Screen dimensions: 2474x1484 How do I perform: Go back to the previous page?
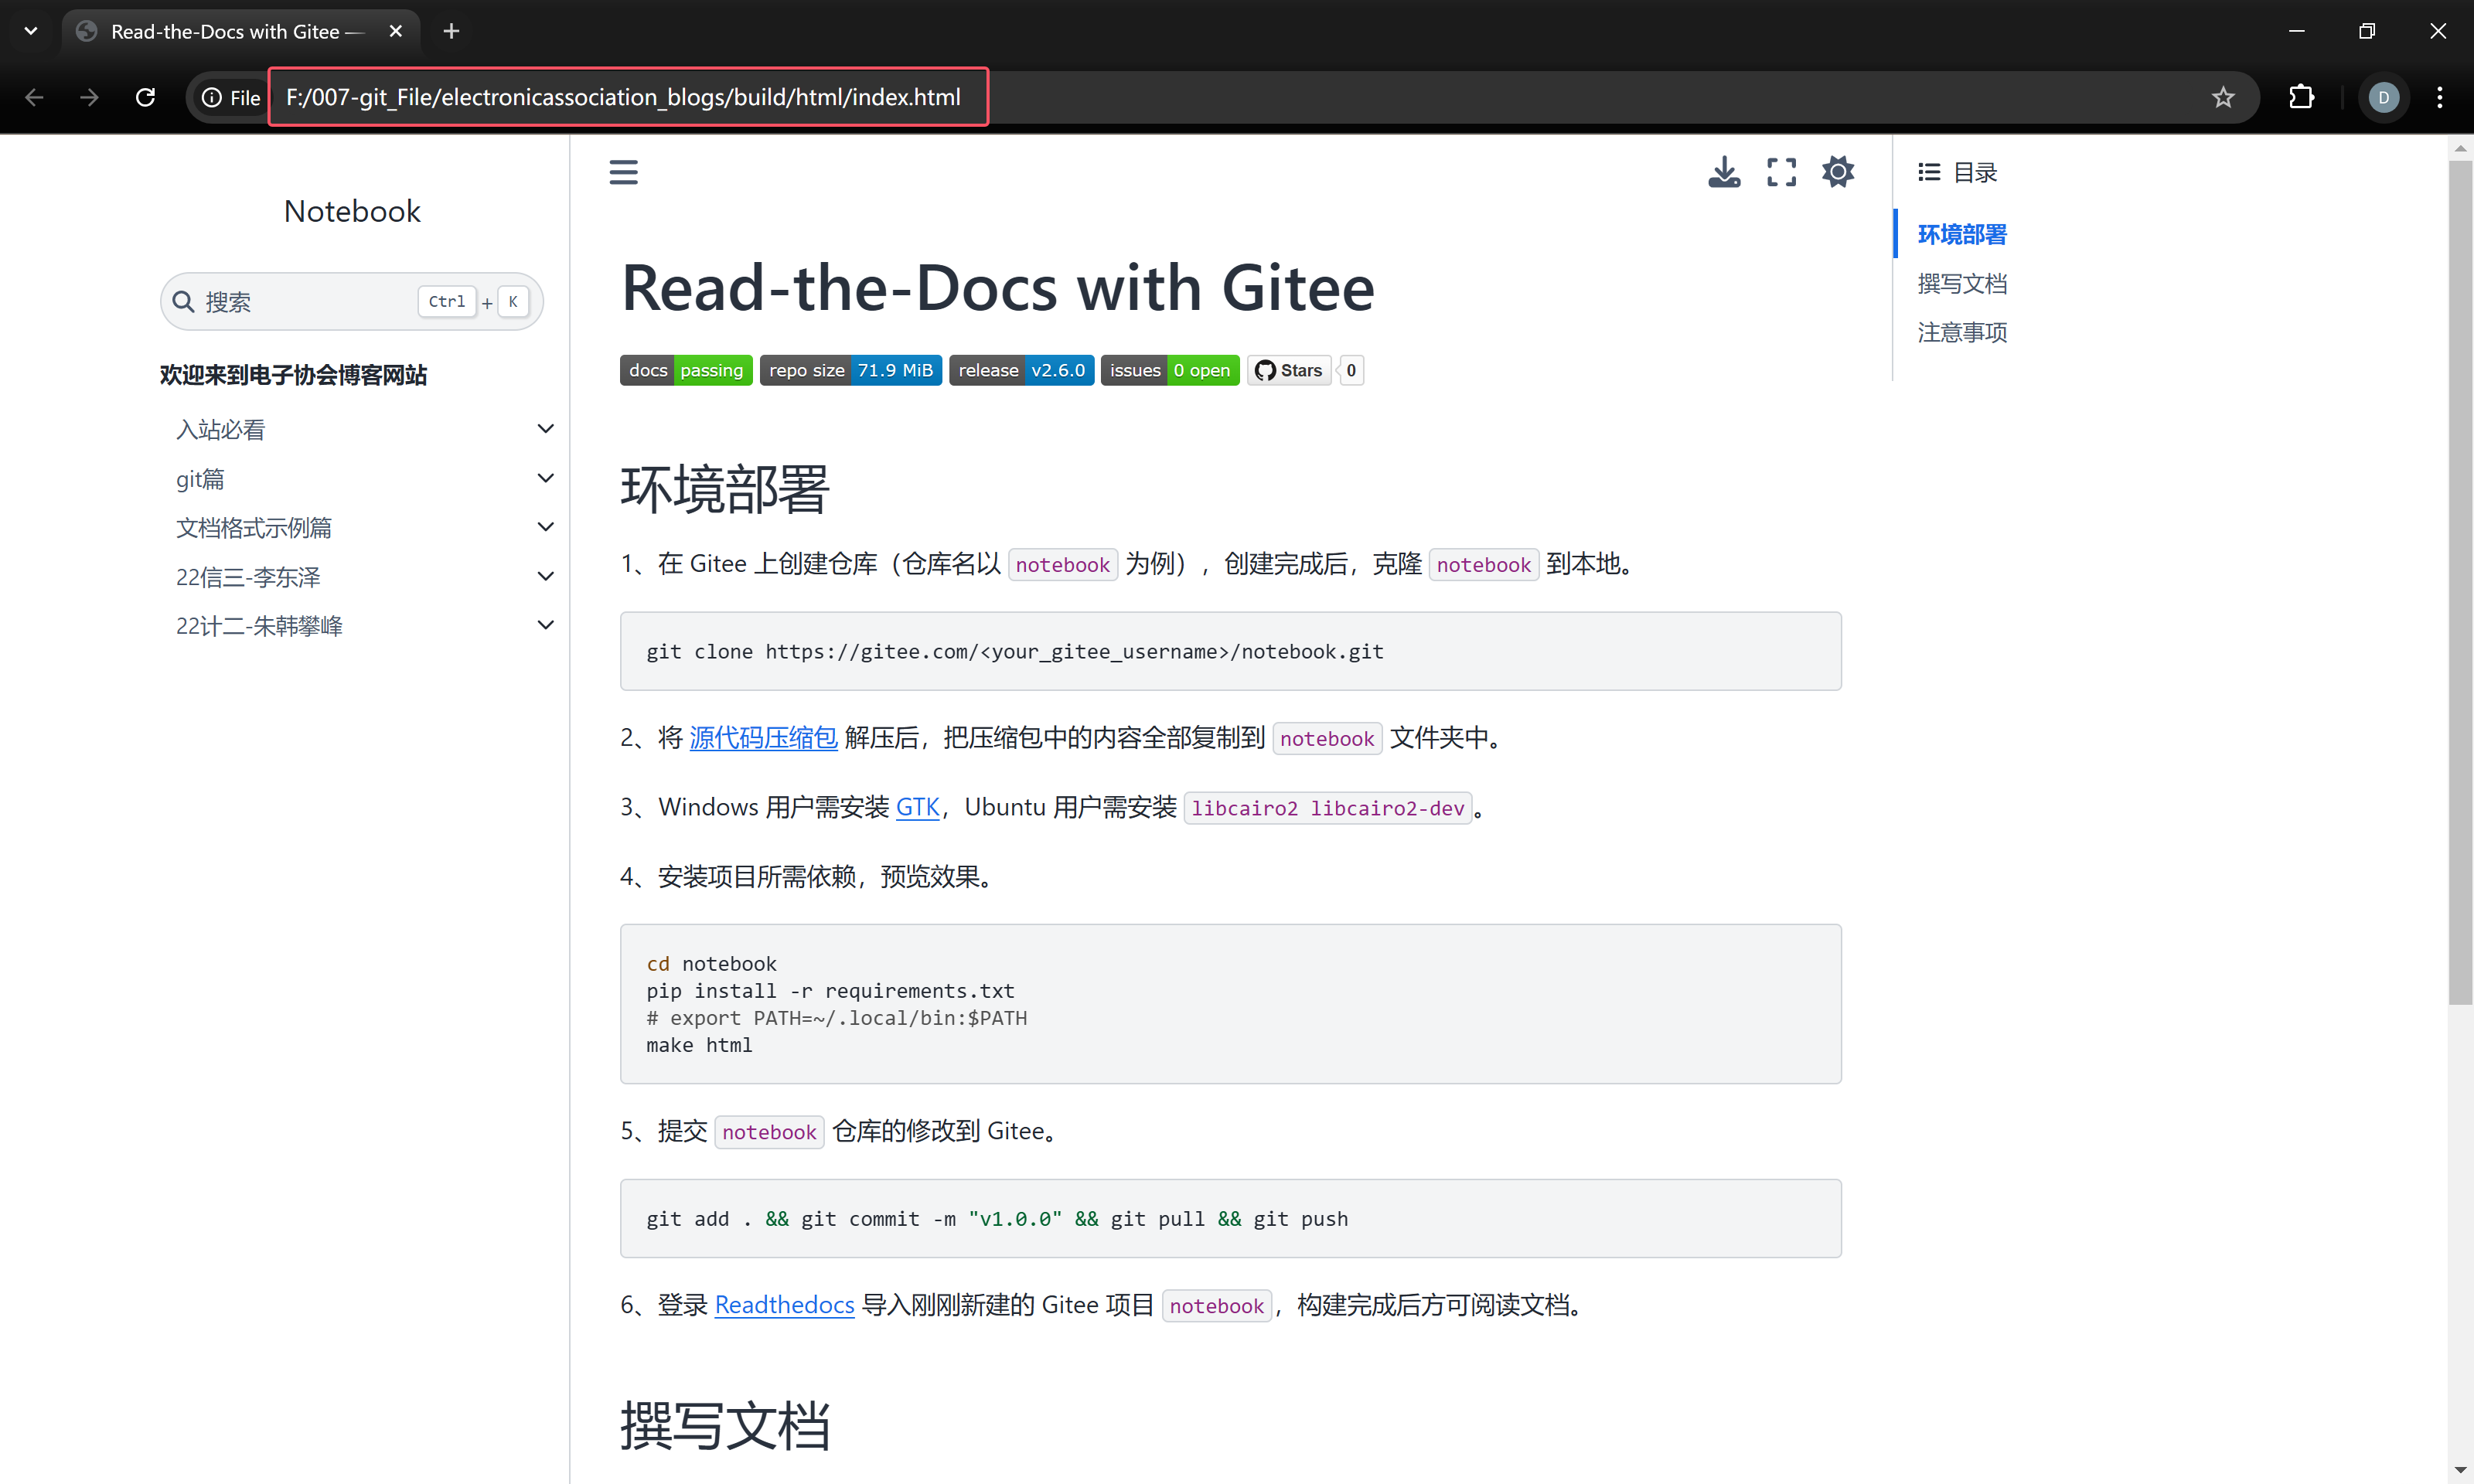coord(35,97)
